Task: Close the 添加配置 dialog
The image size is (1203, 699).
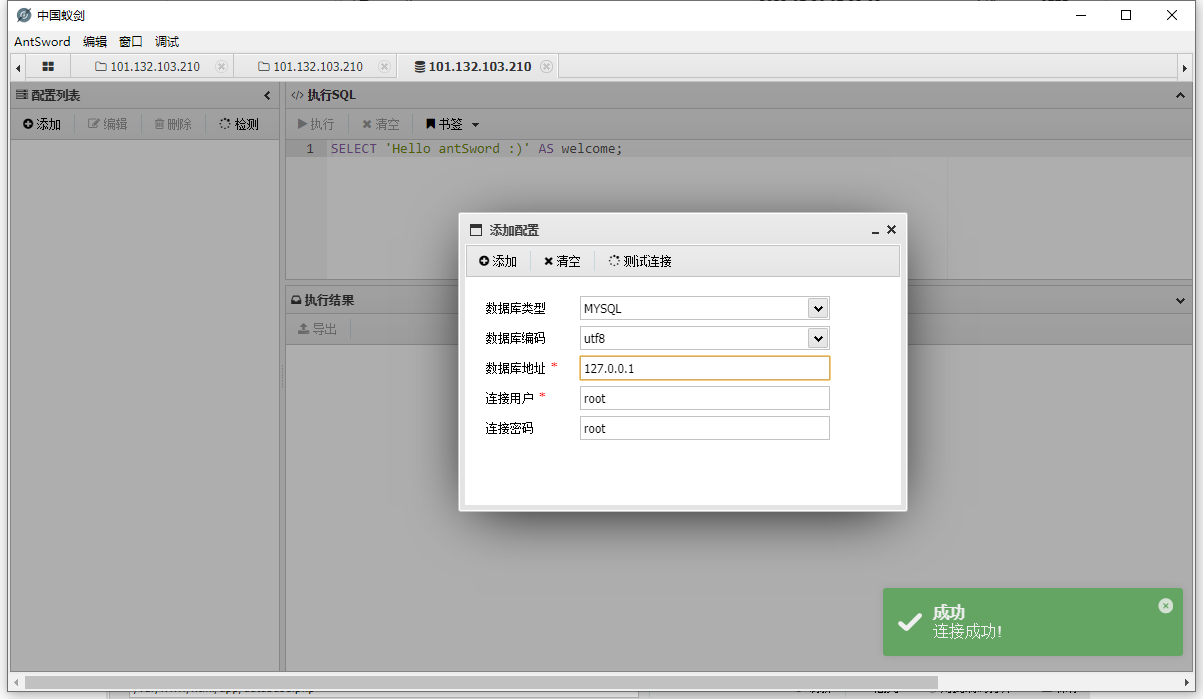Action: (891, 230)
